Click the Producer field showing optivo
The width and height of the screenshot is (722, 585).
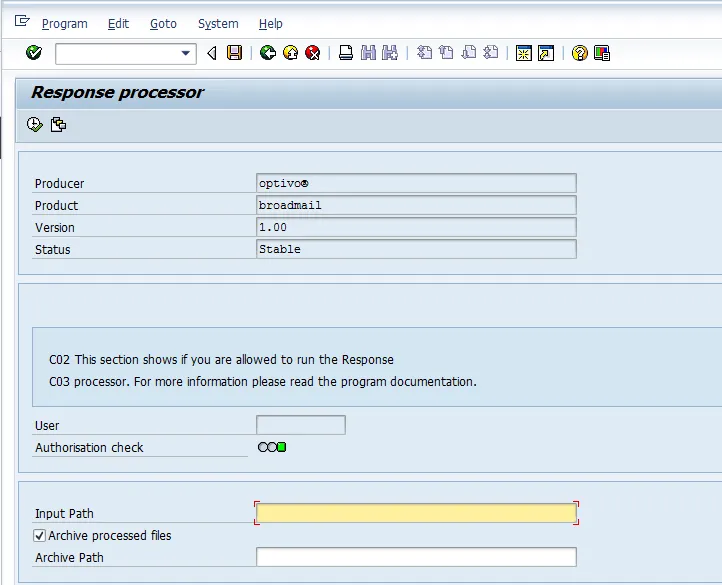416,183
